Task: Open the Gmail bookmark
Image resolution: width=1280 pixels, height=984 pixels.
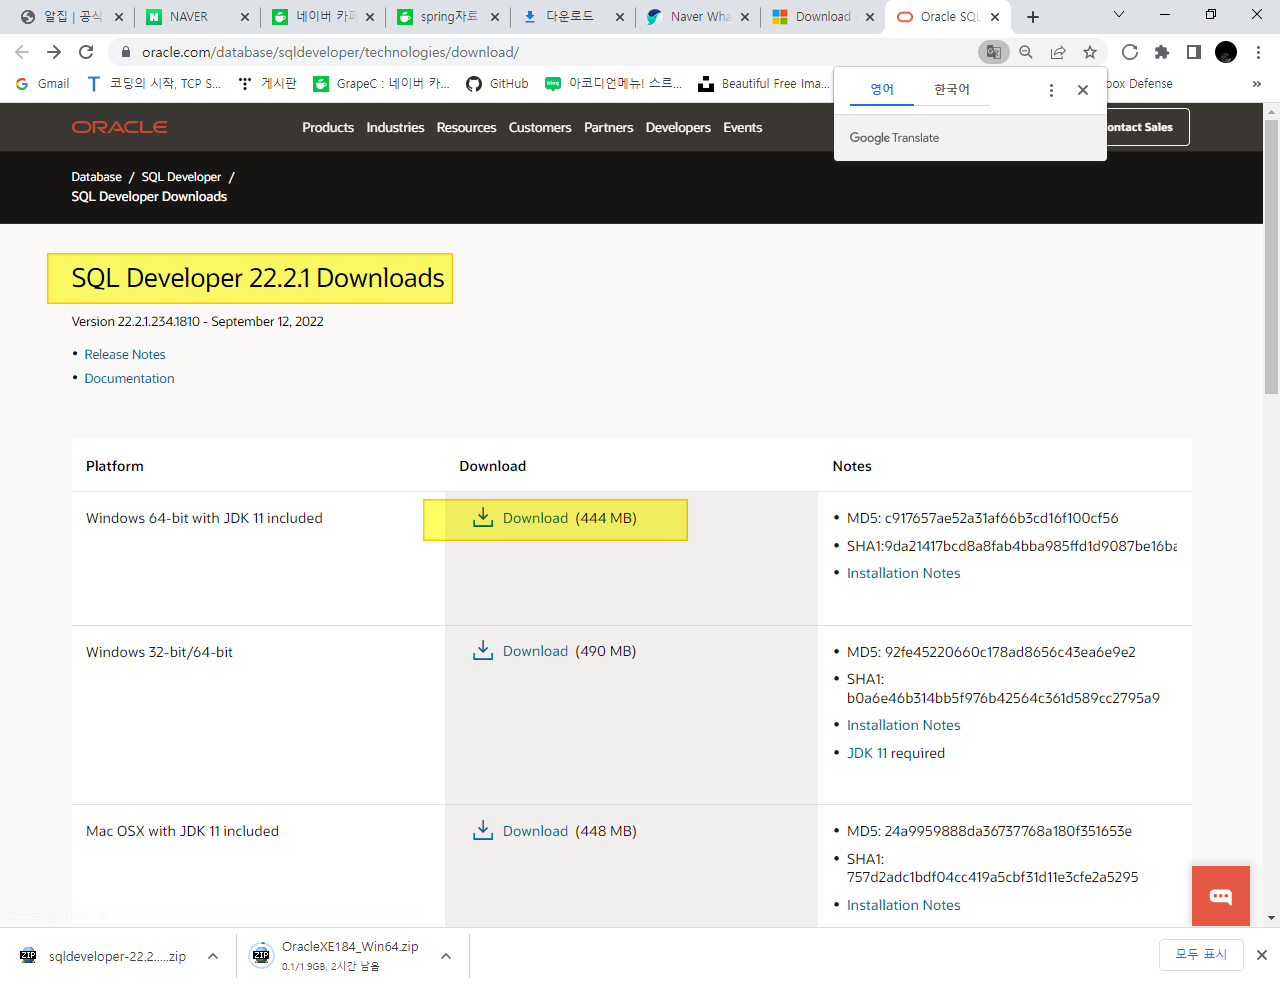Action: point(43,84)
